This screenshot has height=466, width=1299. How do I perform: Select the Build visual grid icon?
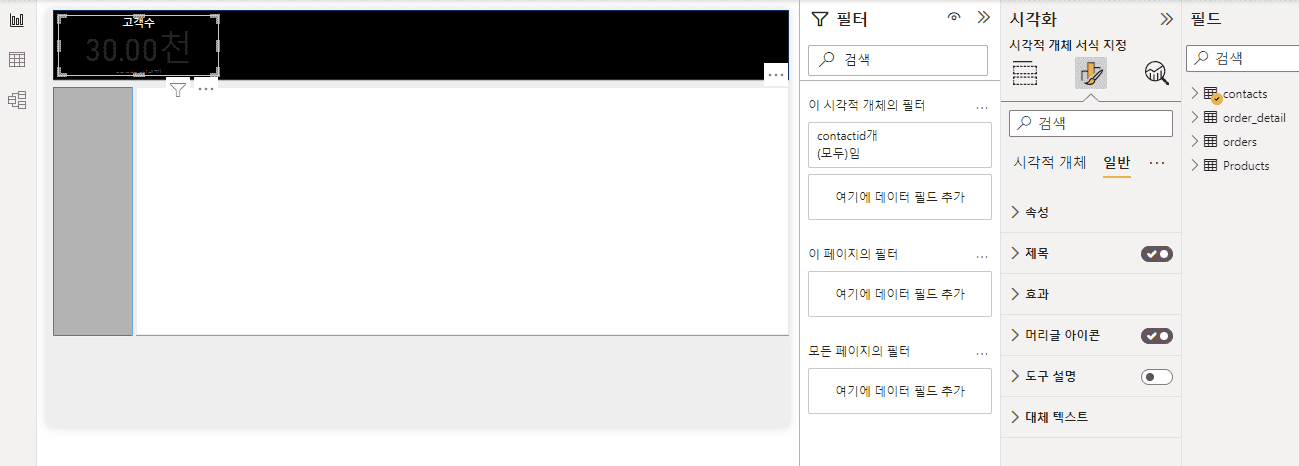[1025, 73]
